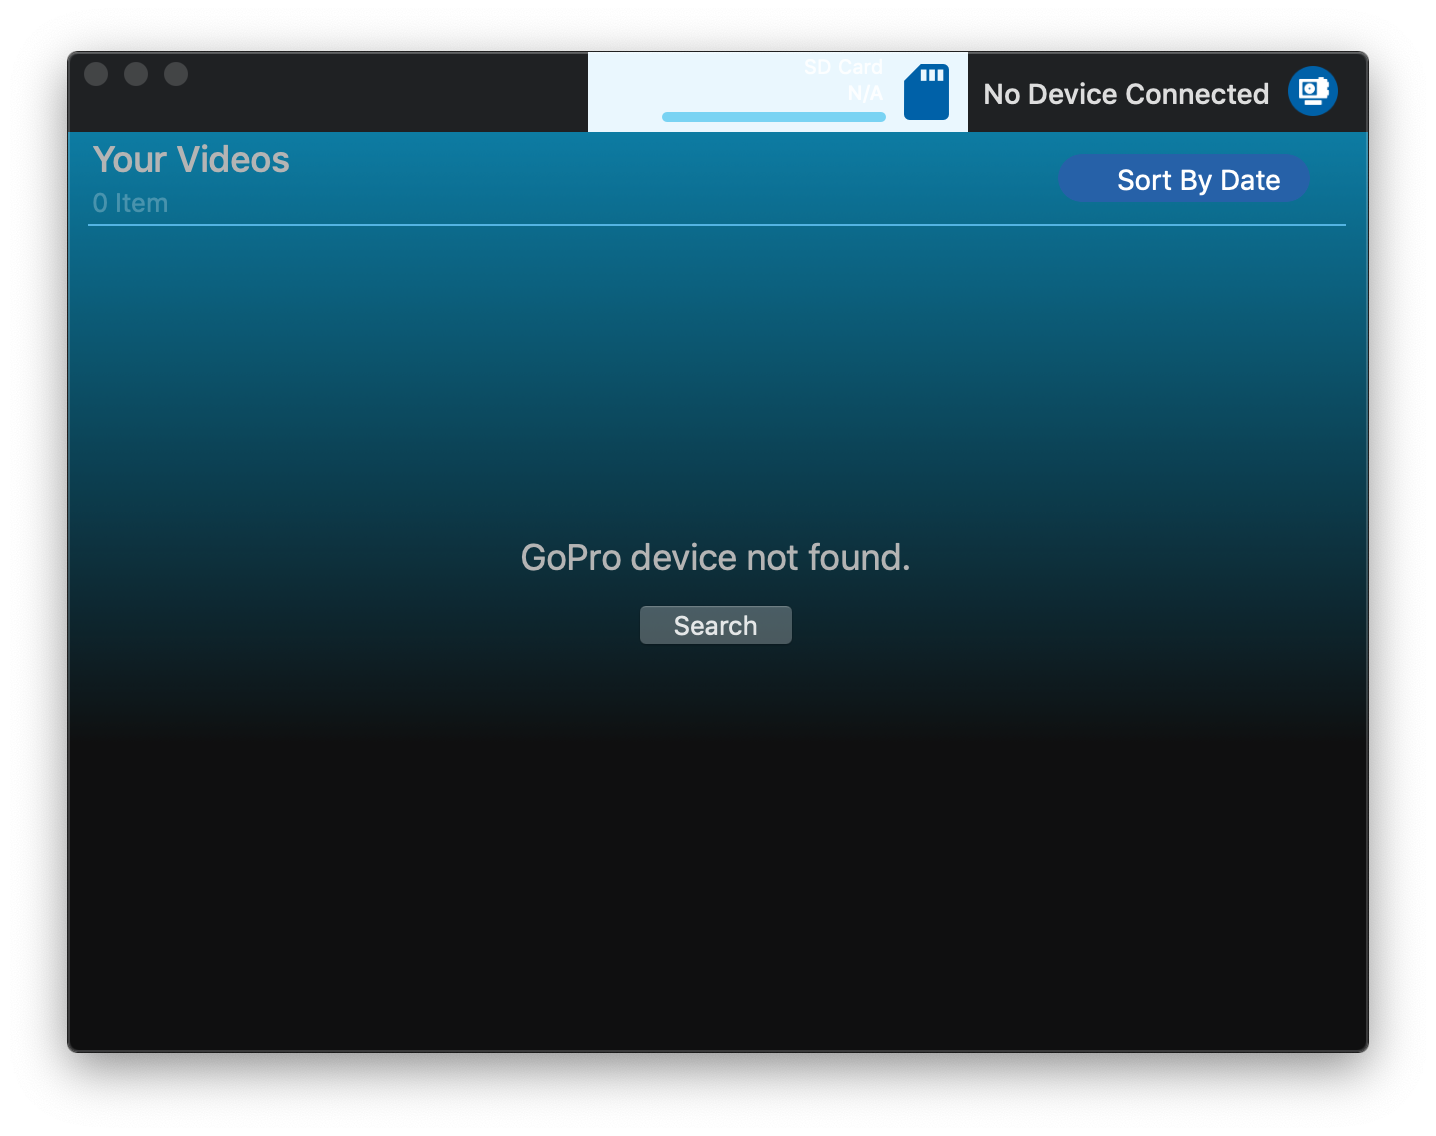Click the blue SD card icon
1436x1136 pixels.
click(926, 92)
